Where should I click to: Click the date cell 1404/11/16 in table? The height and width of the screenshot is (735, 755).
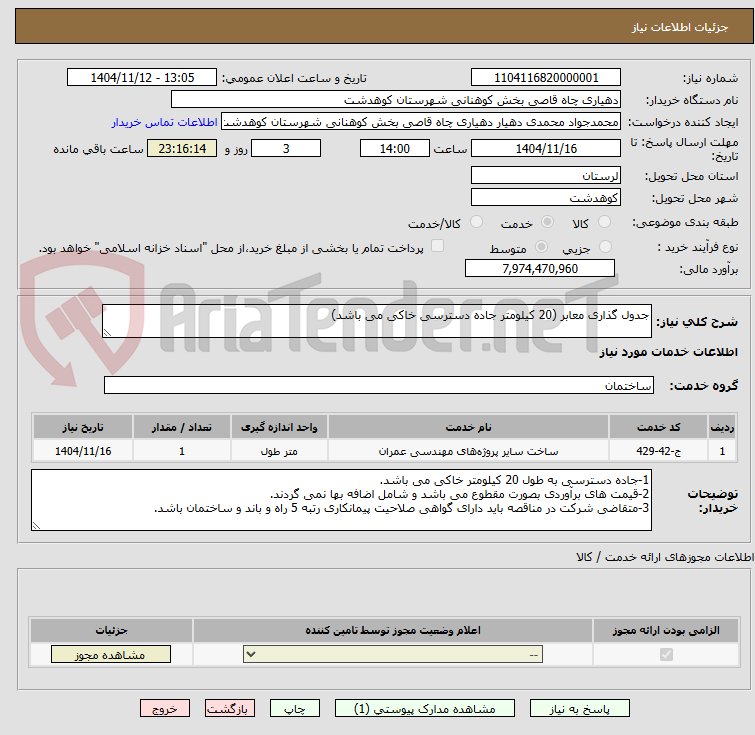click(x=83, y=451)
